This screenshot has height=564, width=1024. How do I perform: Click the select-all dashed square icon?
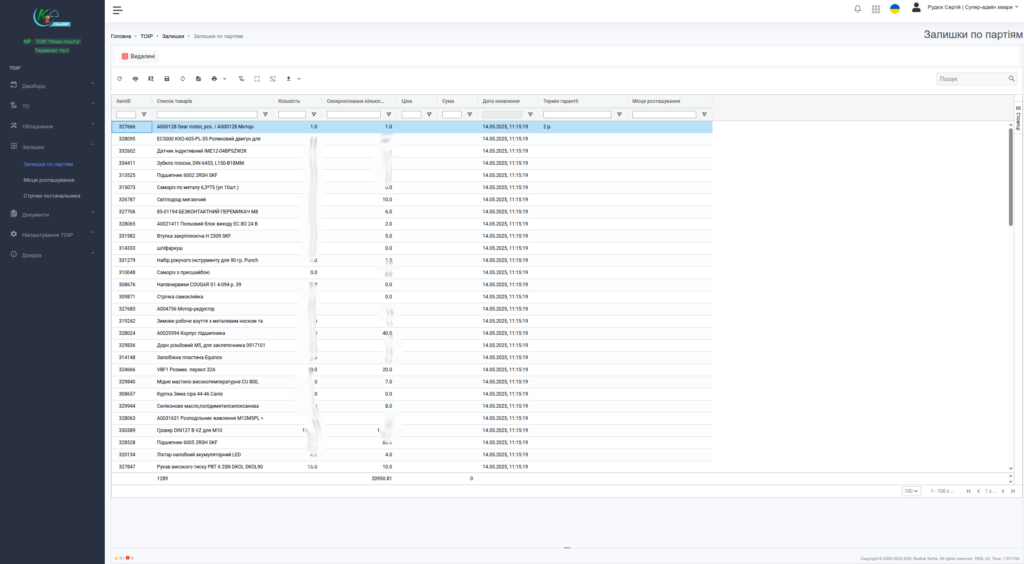coord(257,78)
